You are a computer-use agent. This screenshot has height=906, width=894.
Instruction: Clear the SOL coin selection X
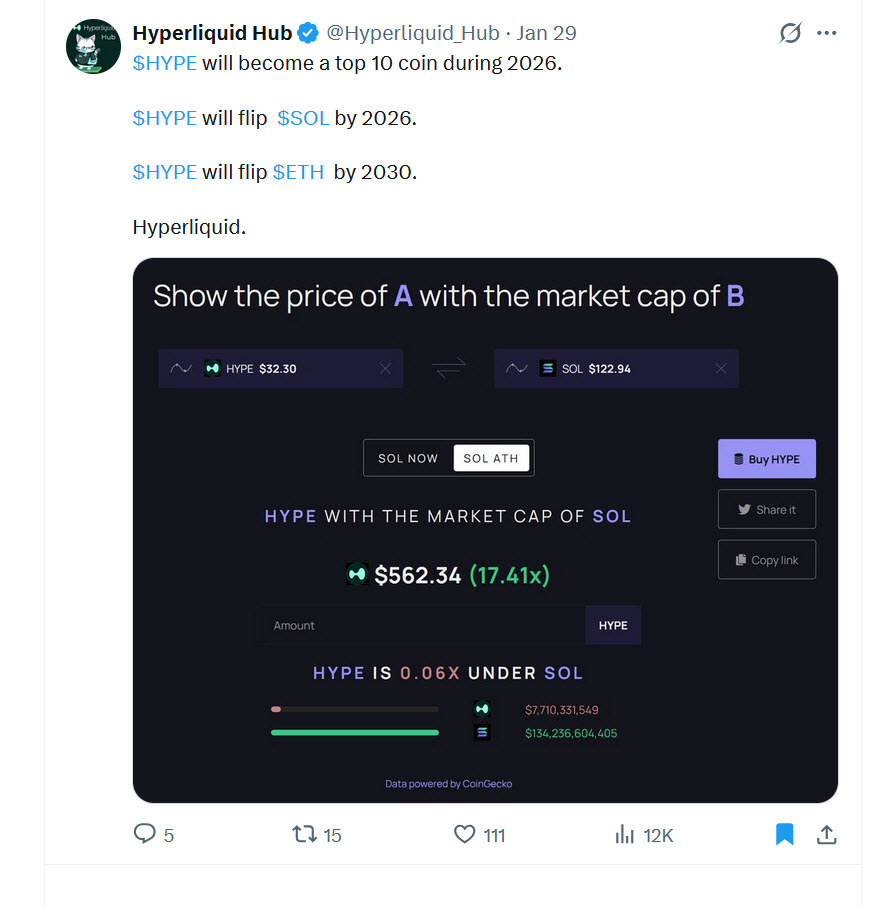coord(721,369)
